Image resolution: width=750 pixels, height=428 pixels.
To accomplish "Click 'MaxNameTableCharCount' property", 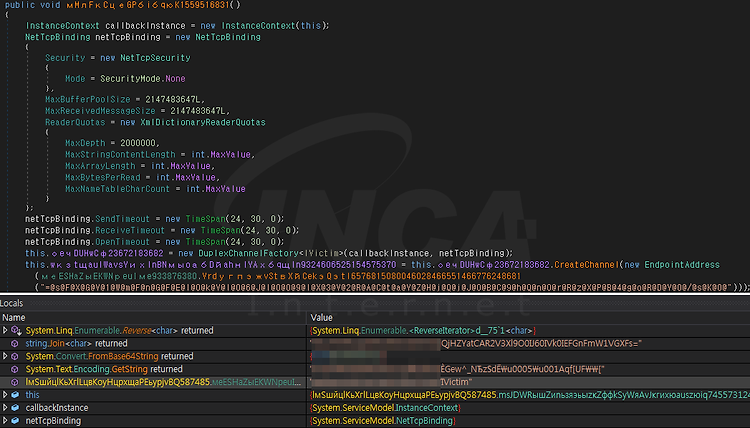I will pyautogui.click(x=118, y=189).
